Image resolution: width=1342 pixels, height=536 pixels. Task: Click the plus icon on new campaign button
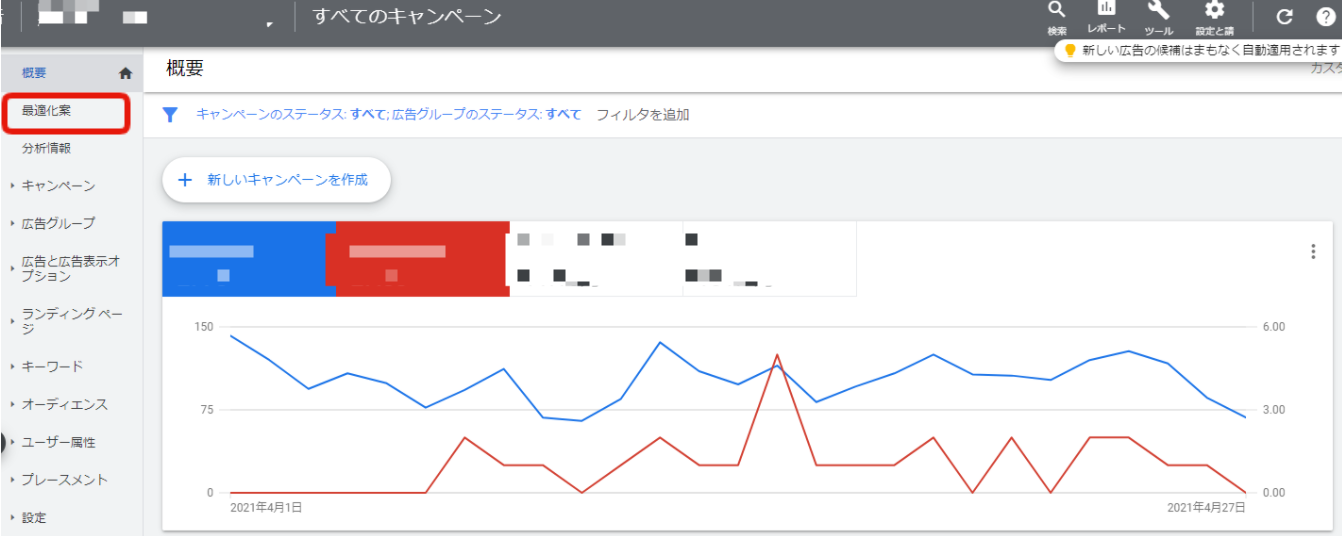(x=184, y=180)
